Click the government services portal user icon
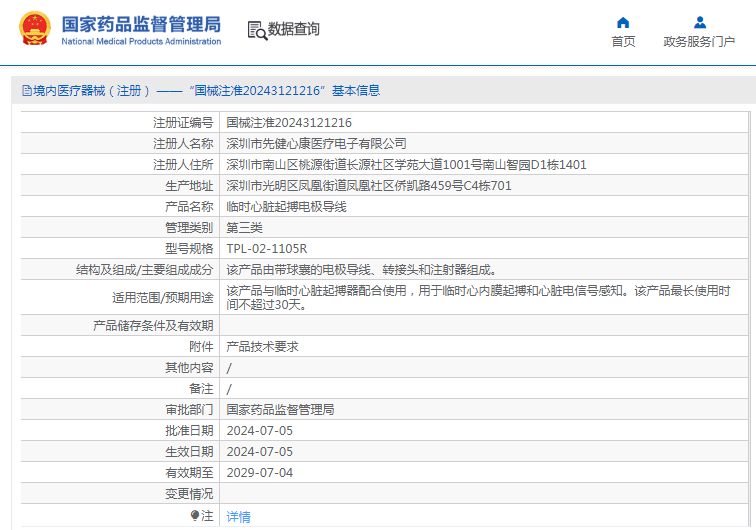Screen dimensions: 756x530 (700, 23)
